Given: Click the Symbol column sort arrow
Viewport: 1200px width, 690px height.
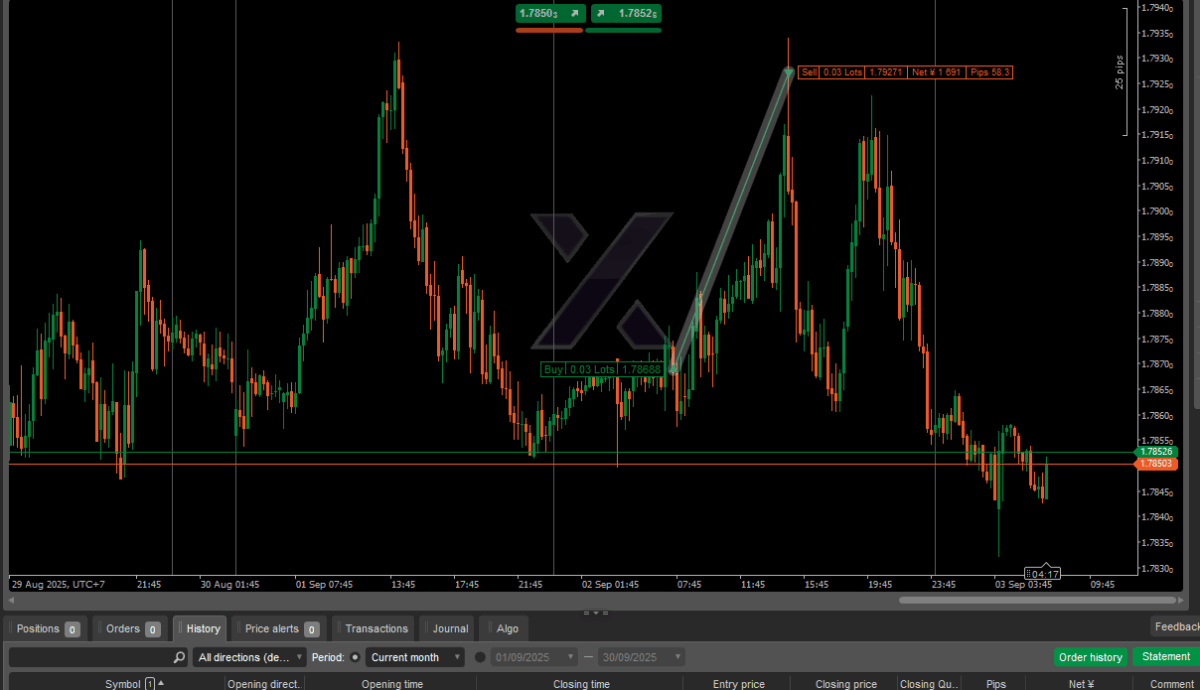Looking at the screenshot, I should (x=160, y=684).
